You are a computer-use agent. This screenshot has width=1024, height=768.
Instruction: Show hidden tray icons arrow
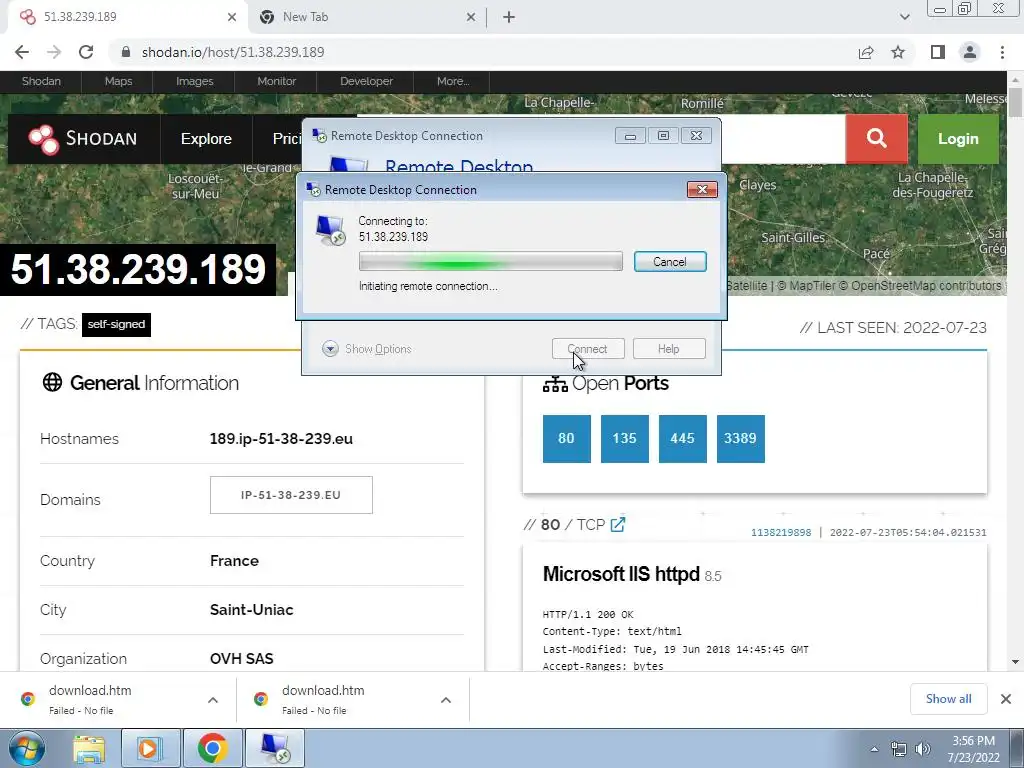[874, 749]
